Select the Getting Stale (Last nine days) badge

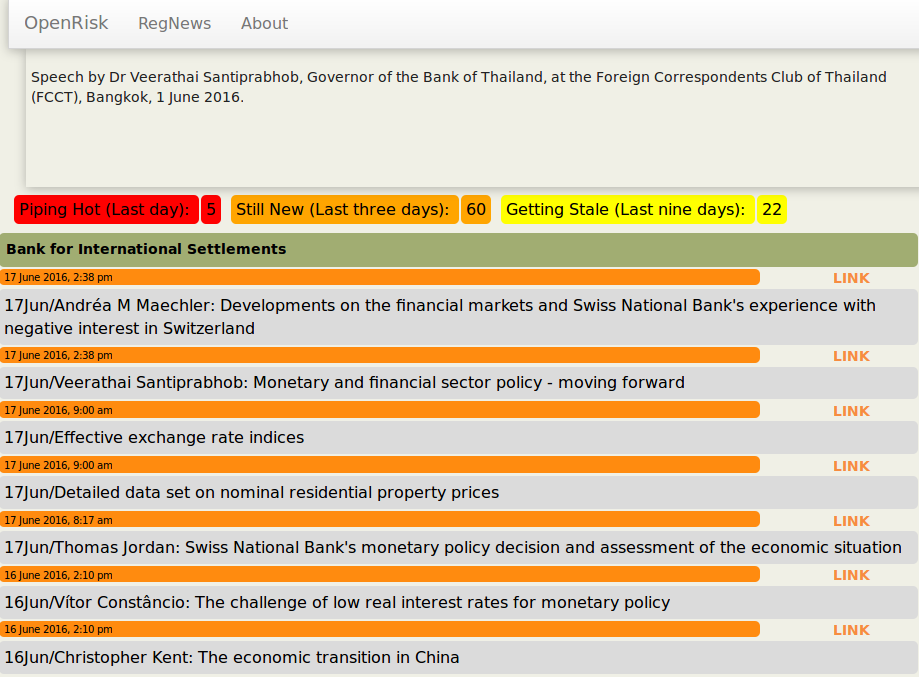pyautogui.click(x=627, y=209)
